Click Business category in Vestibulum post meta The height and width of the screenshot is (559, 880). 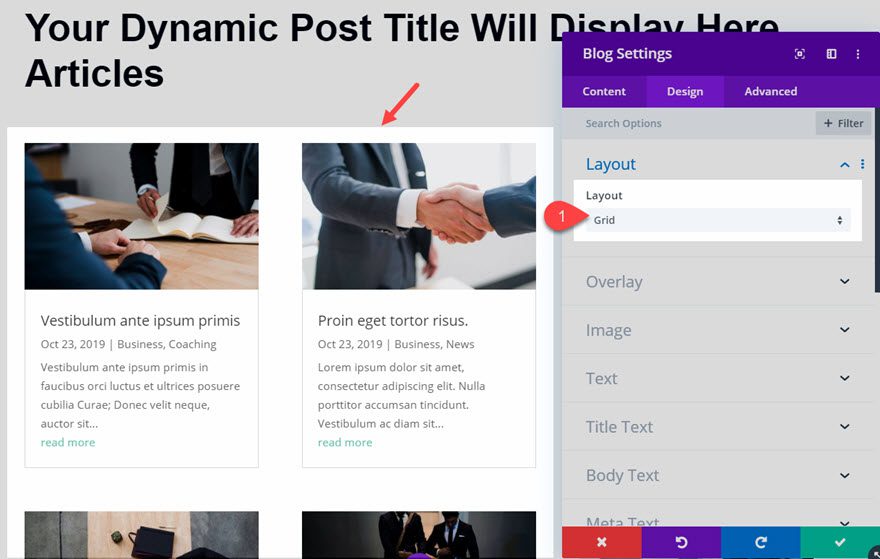point(140,344)
